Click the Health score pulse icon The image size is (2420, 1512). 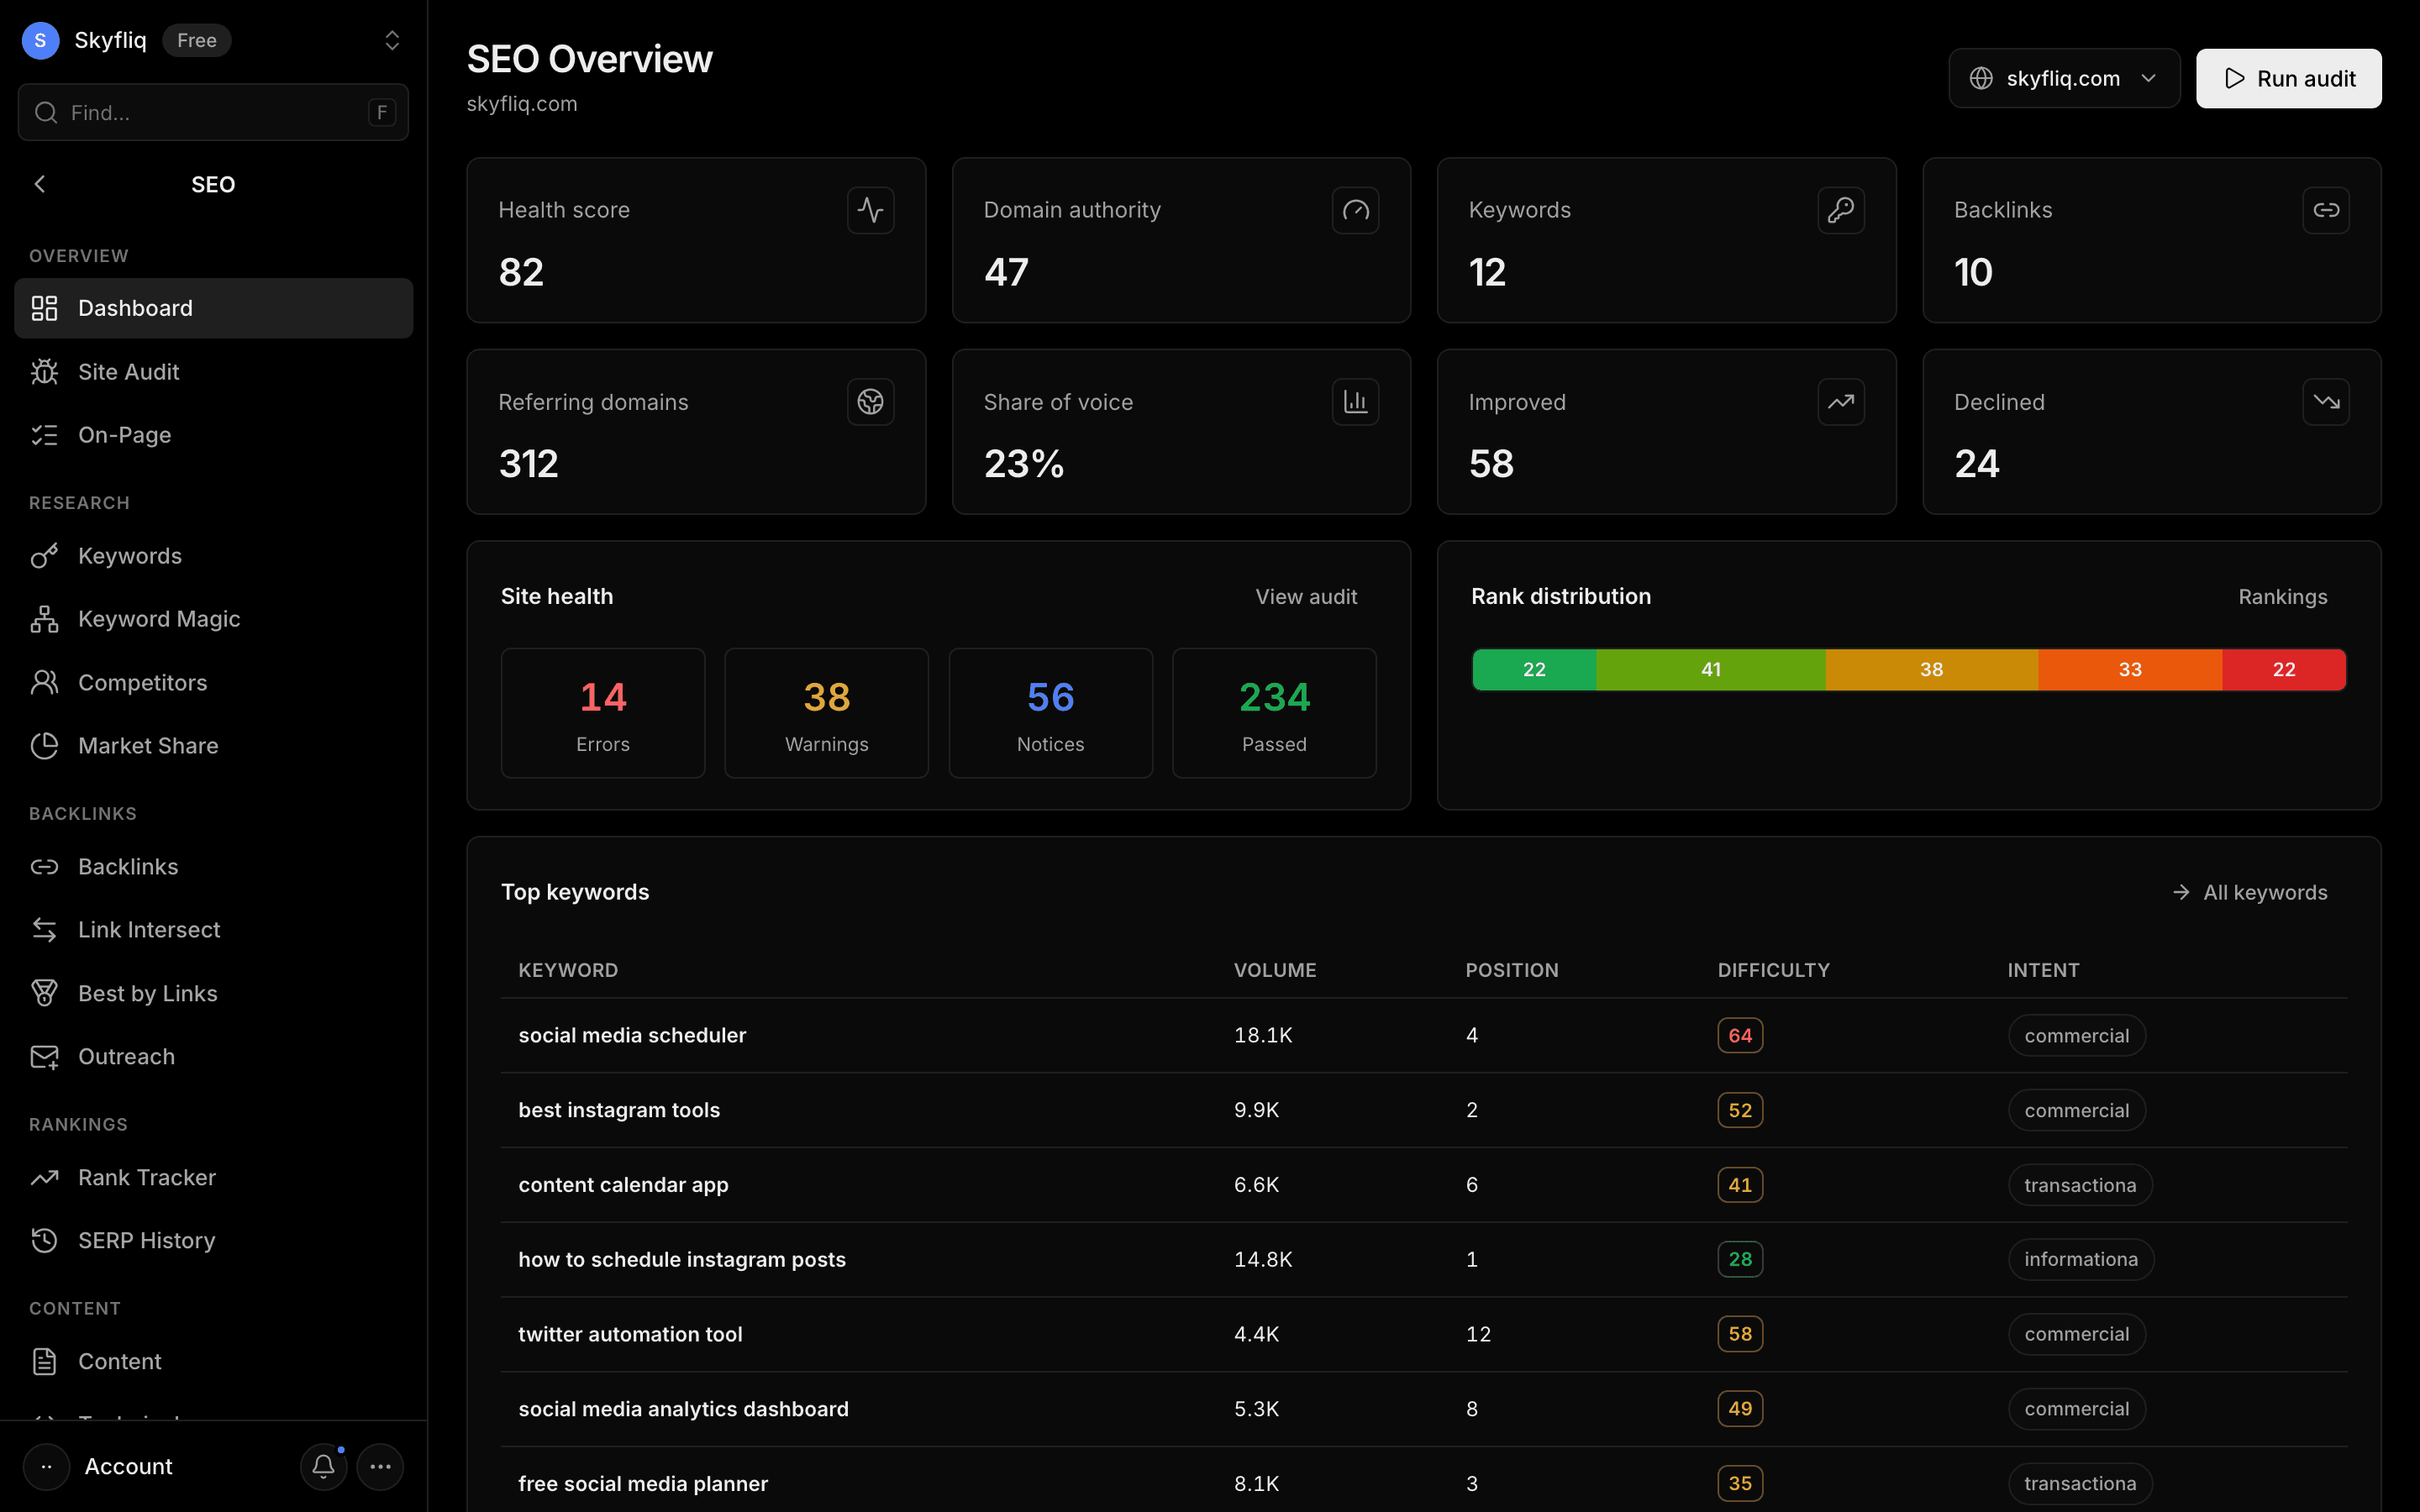(x=870, y=210)
